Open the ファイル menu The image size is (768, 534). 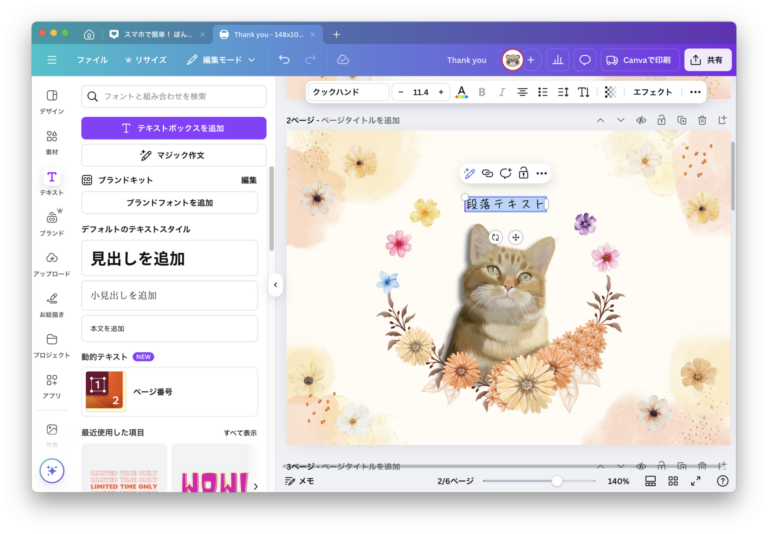(92, 60)
